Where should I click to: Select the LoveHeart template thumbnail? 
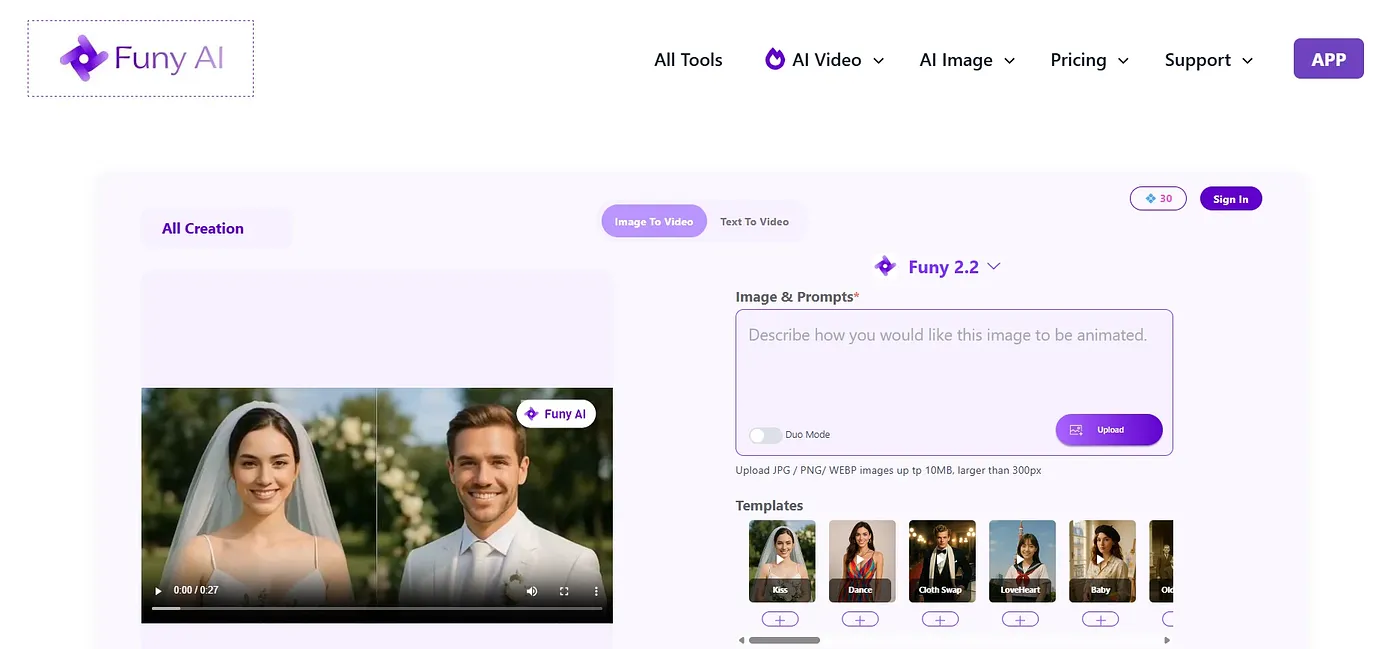pyautogui.click(x=1022, y=561)
